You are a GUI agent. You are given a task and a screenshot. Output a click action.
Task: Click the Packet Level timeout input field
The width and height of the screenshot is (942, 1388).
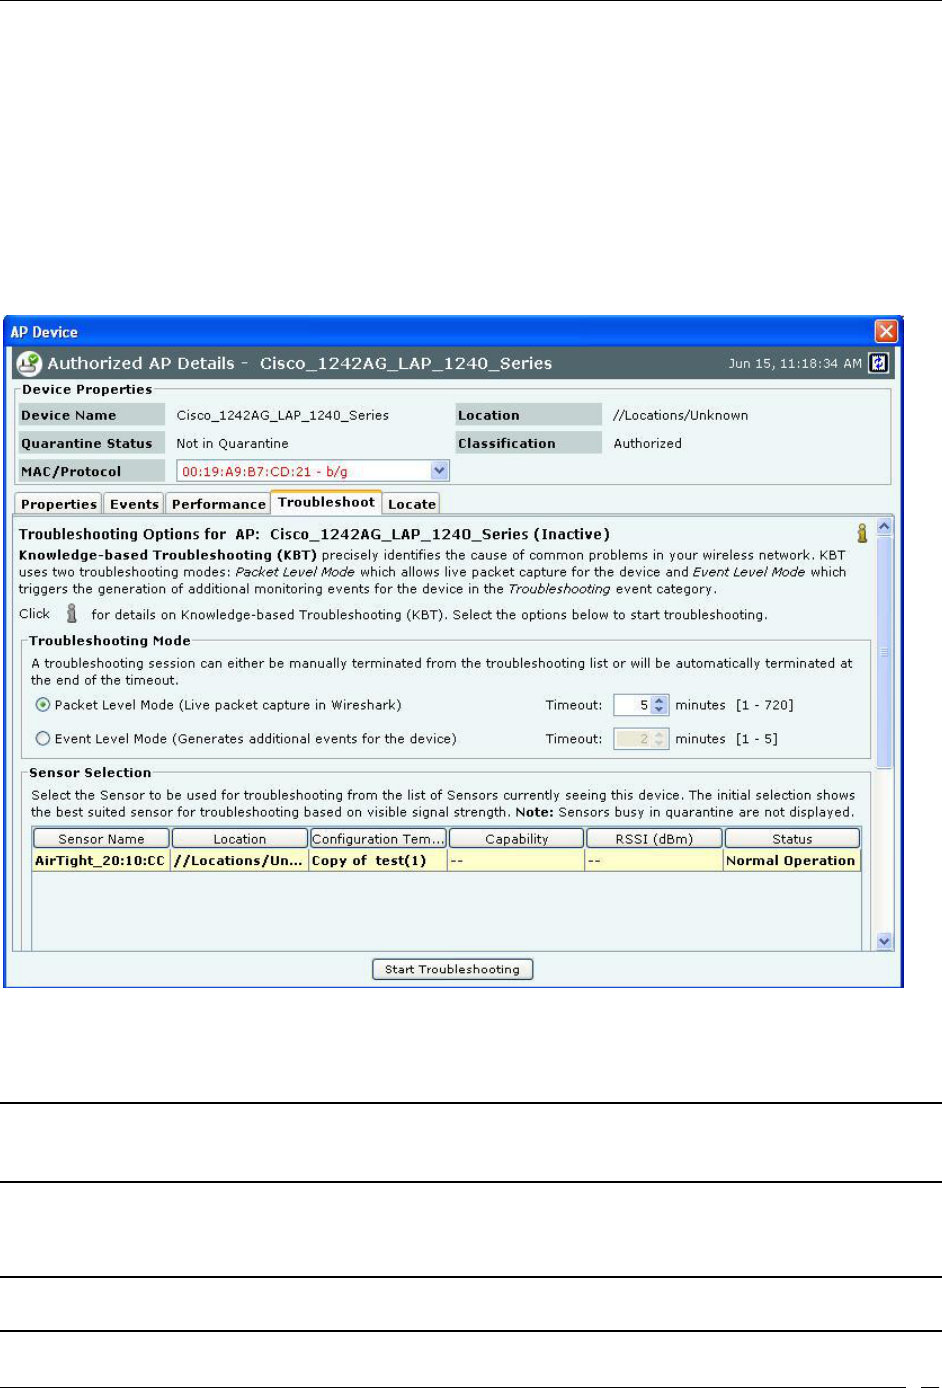point(633,705)
